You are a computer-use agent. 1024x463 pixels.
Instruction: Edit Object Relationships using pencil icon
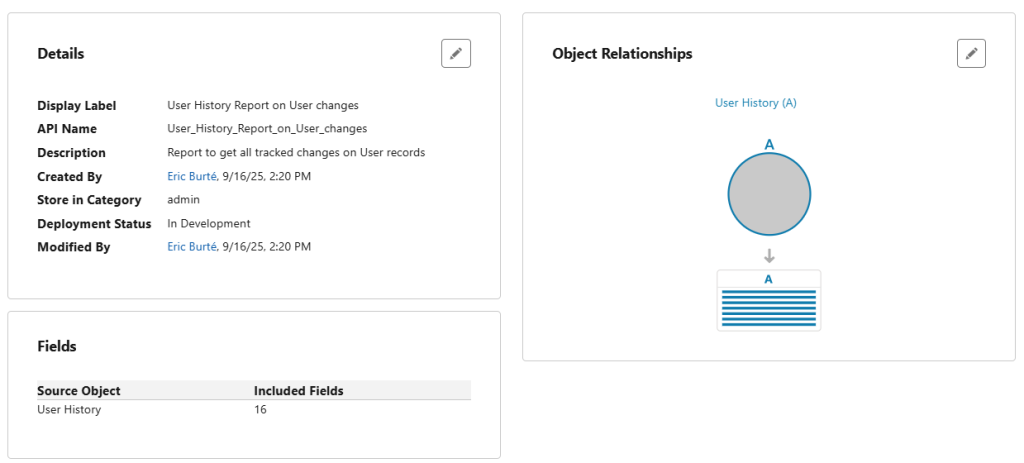971,54
